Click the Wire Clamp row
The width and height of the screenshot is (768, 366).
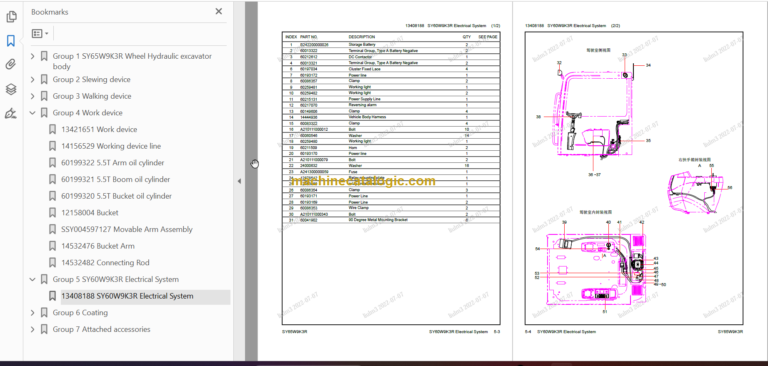391,208
